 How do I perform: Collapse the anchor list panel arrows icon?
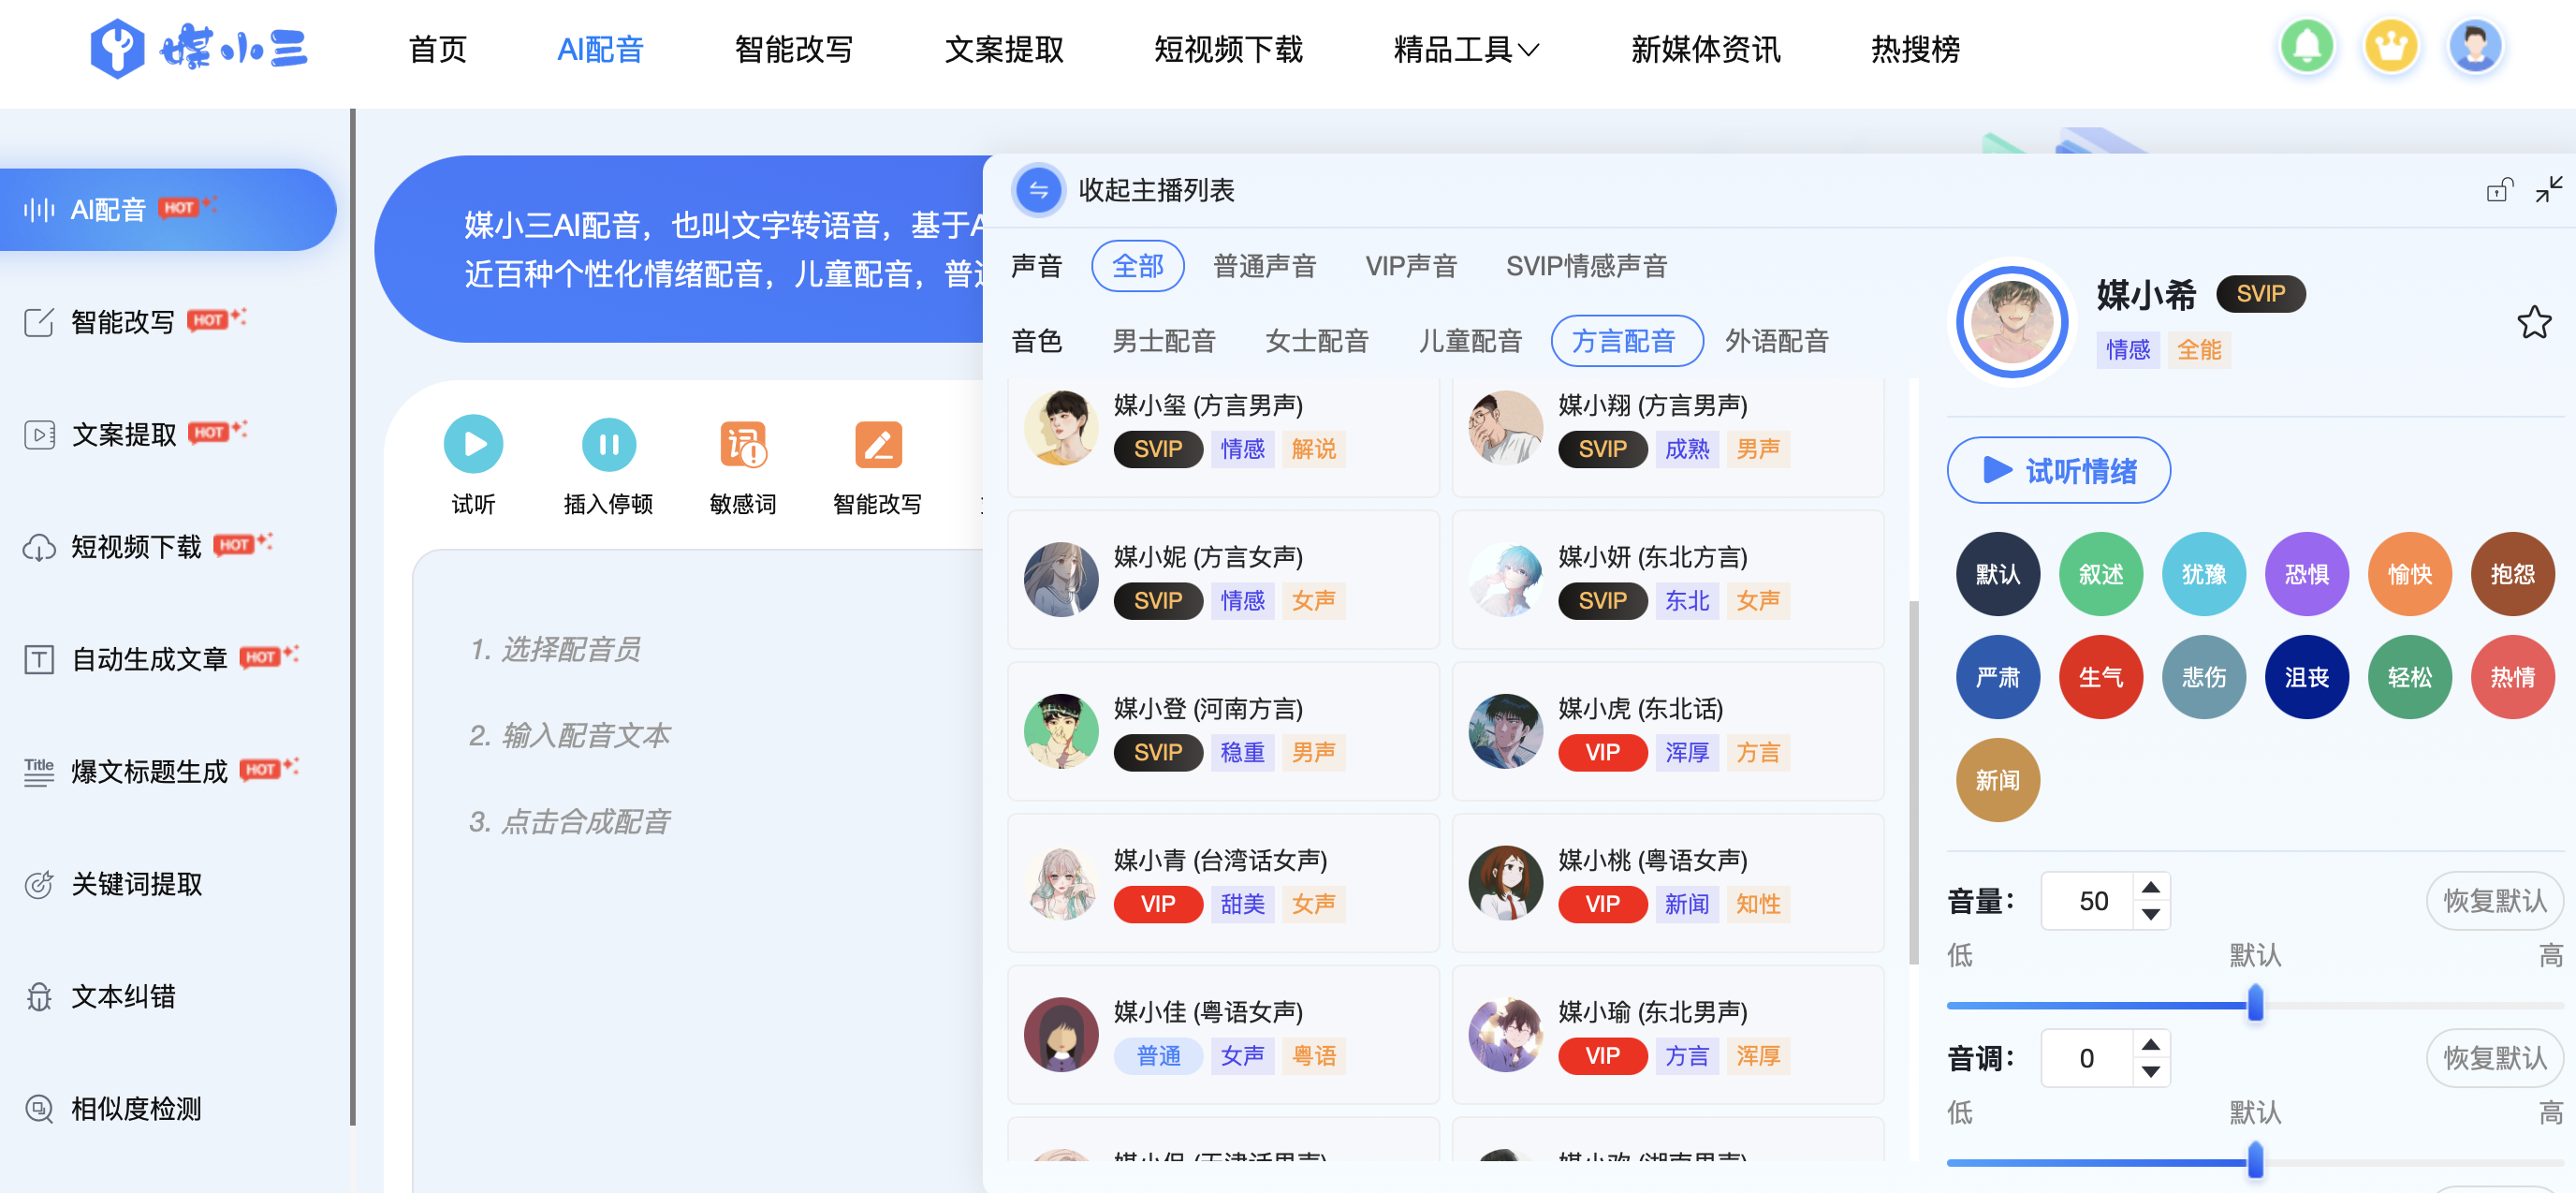(2548, 189)
